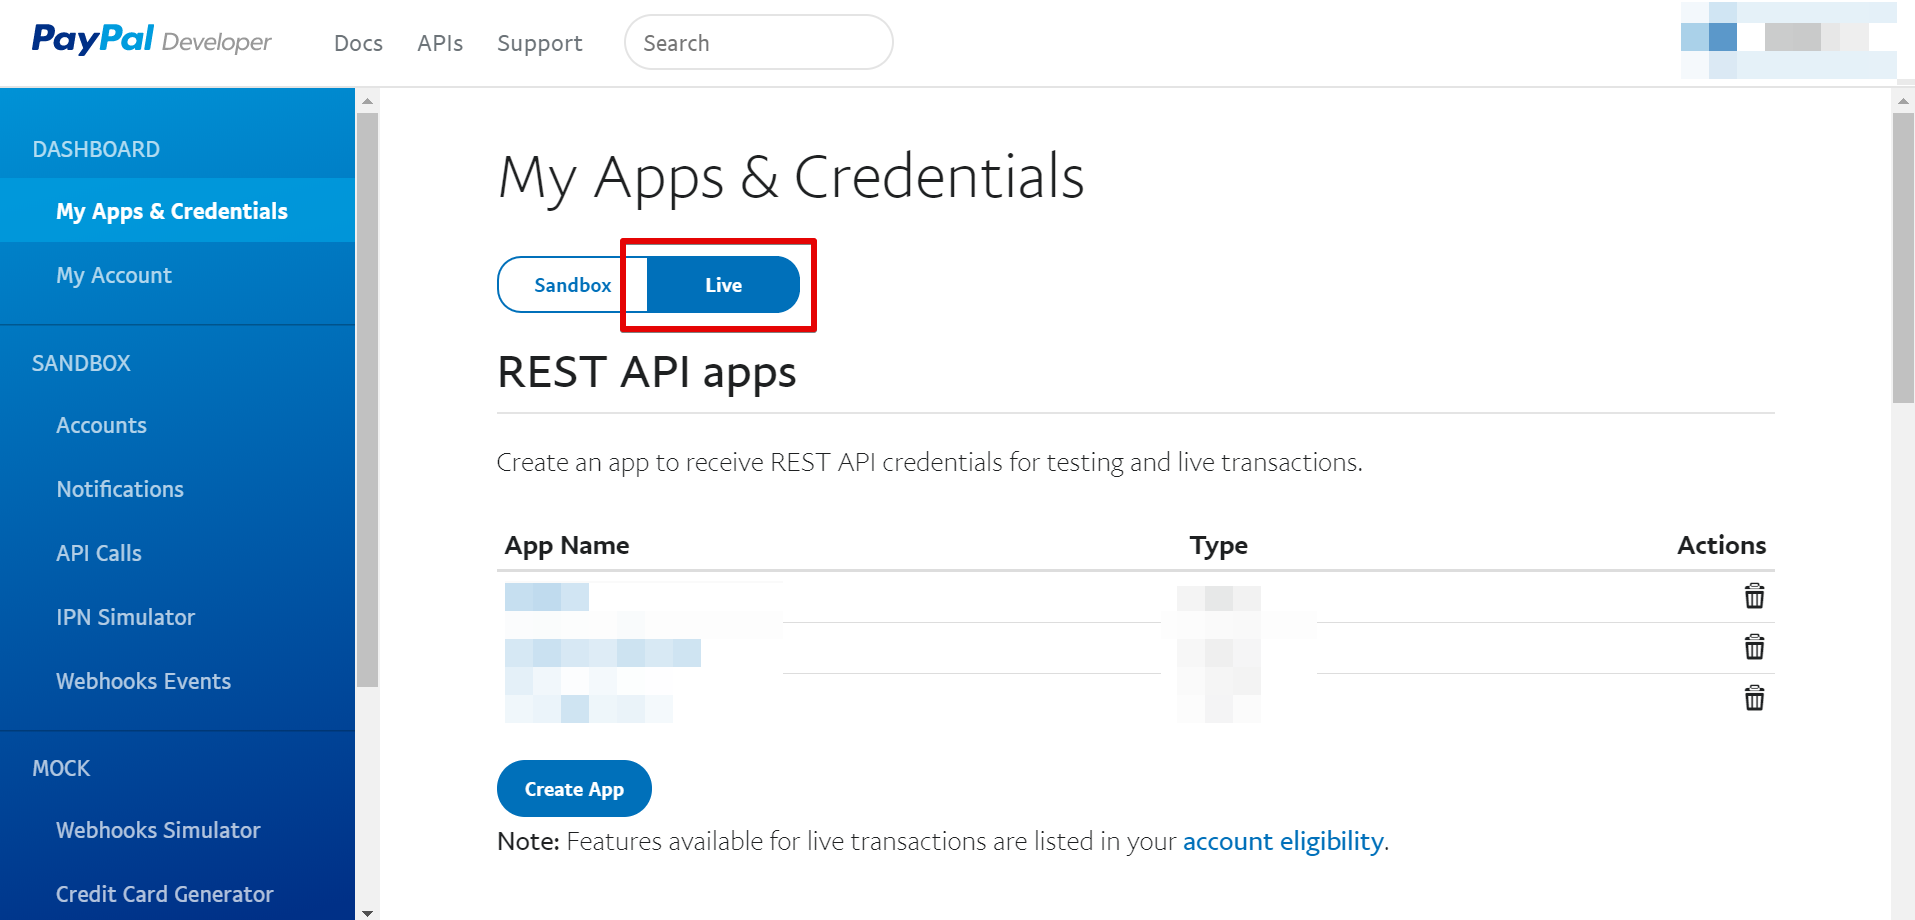1915x920 pixels.
Task: Click the Actions column header
Action: point(1721,545)
